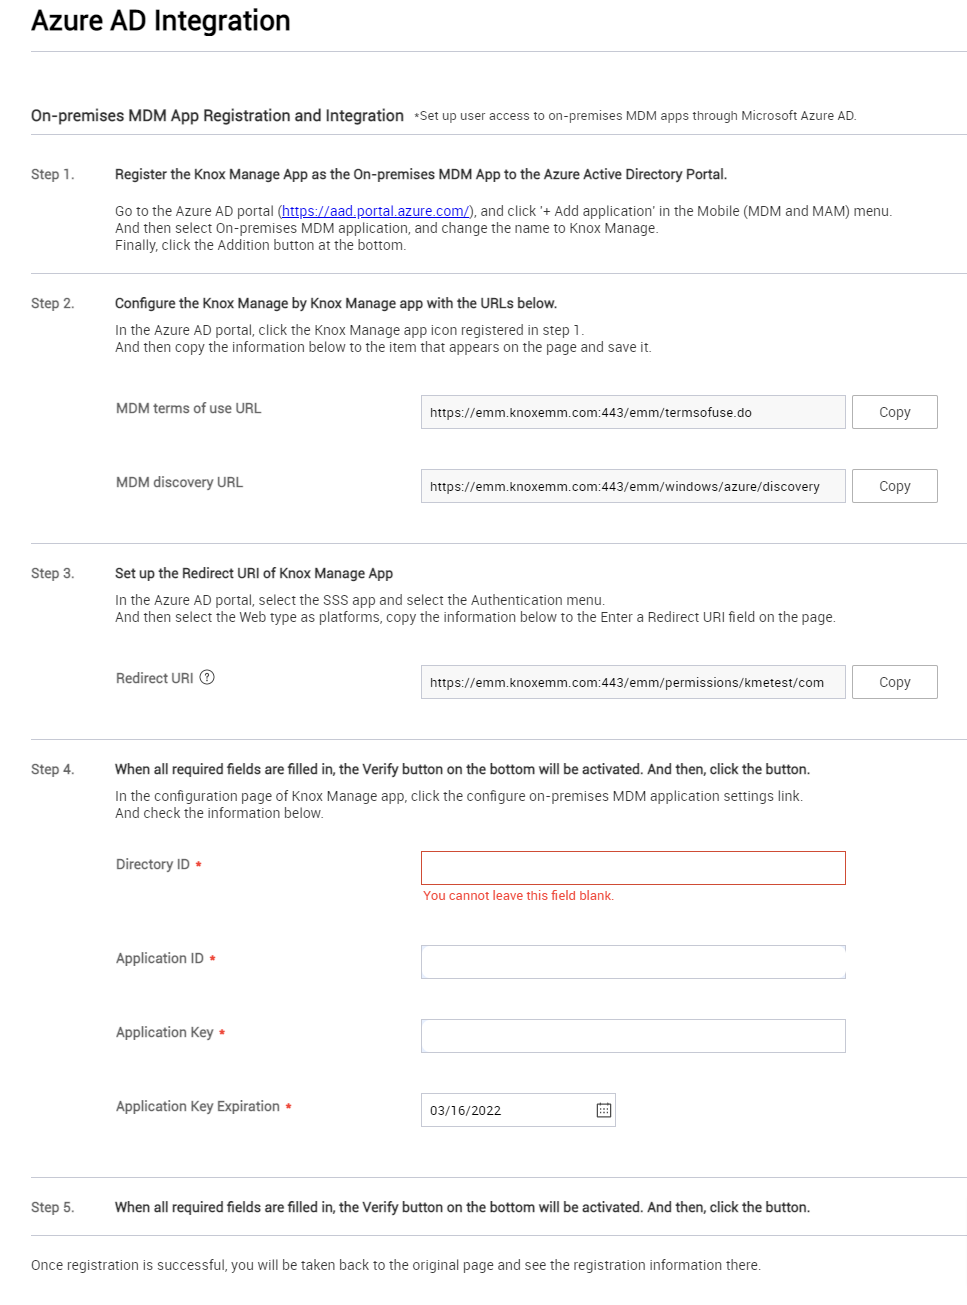Click the Application ID input field
Image resolution: width=967 pixels, height=1305 pixels.
point(632,961)
